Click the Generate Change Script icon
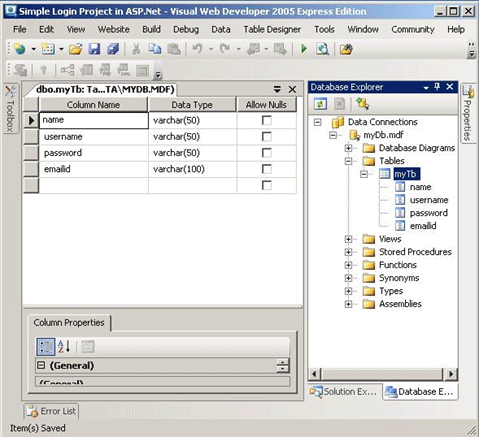479x437 pixels. tap(21, 70)
